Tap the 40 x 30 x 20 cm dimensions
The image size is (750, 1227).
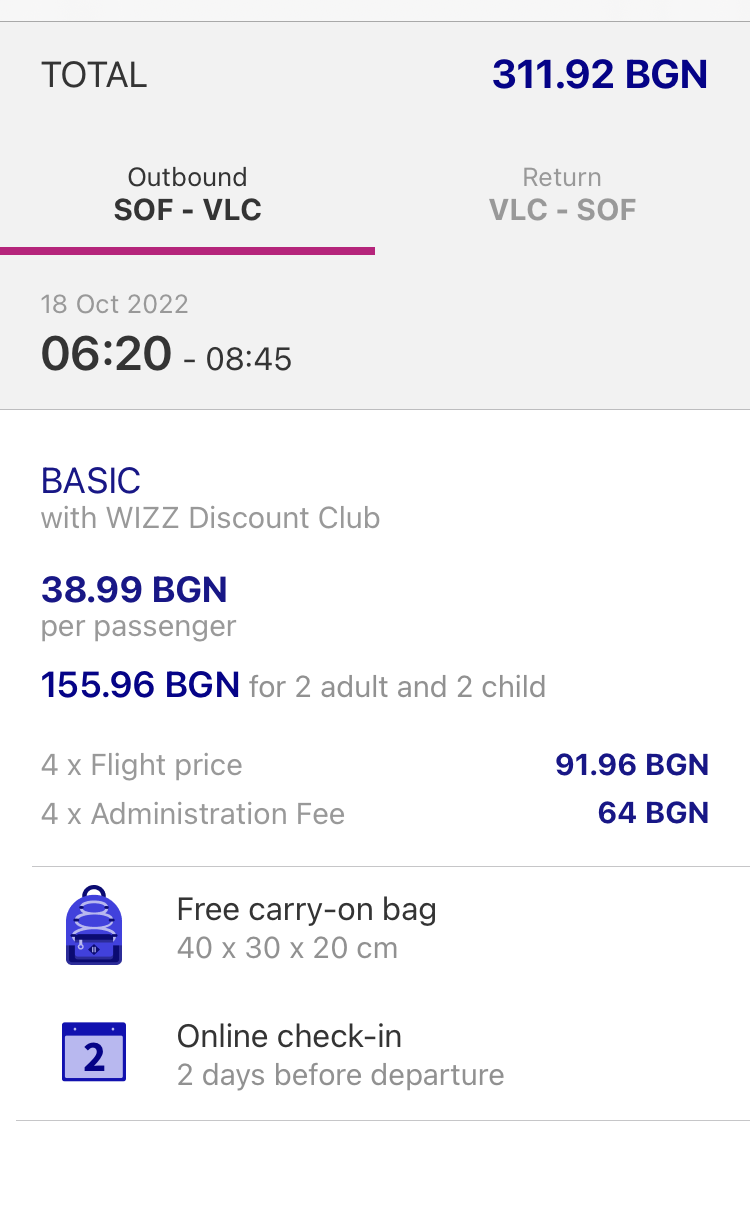coord(287,947)
